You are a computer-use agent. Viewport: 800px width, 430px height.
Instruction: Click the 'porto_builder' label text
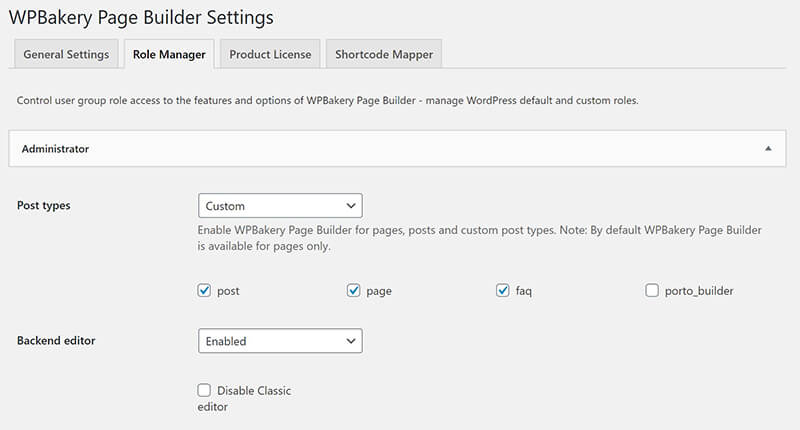point(699,291)
